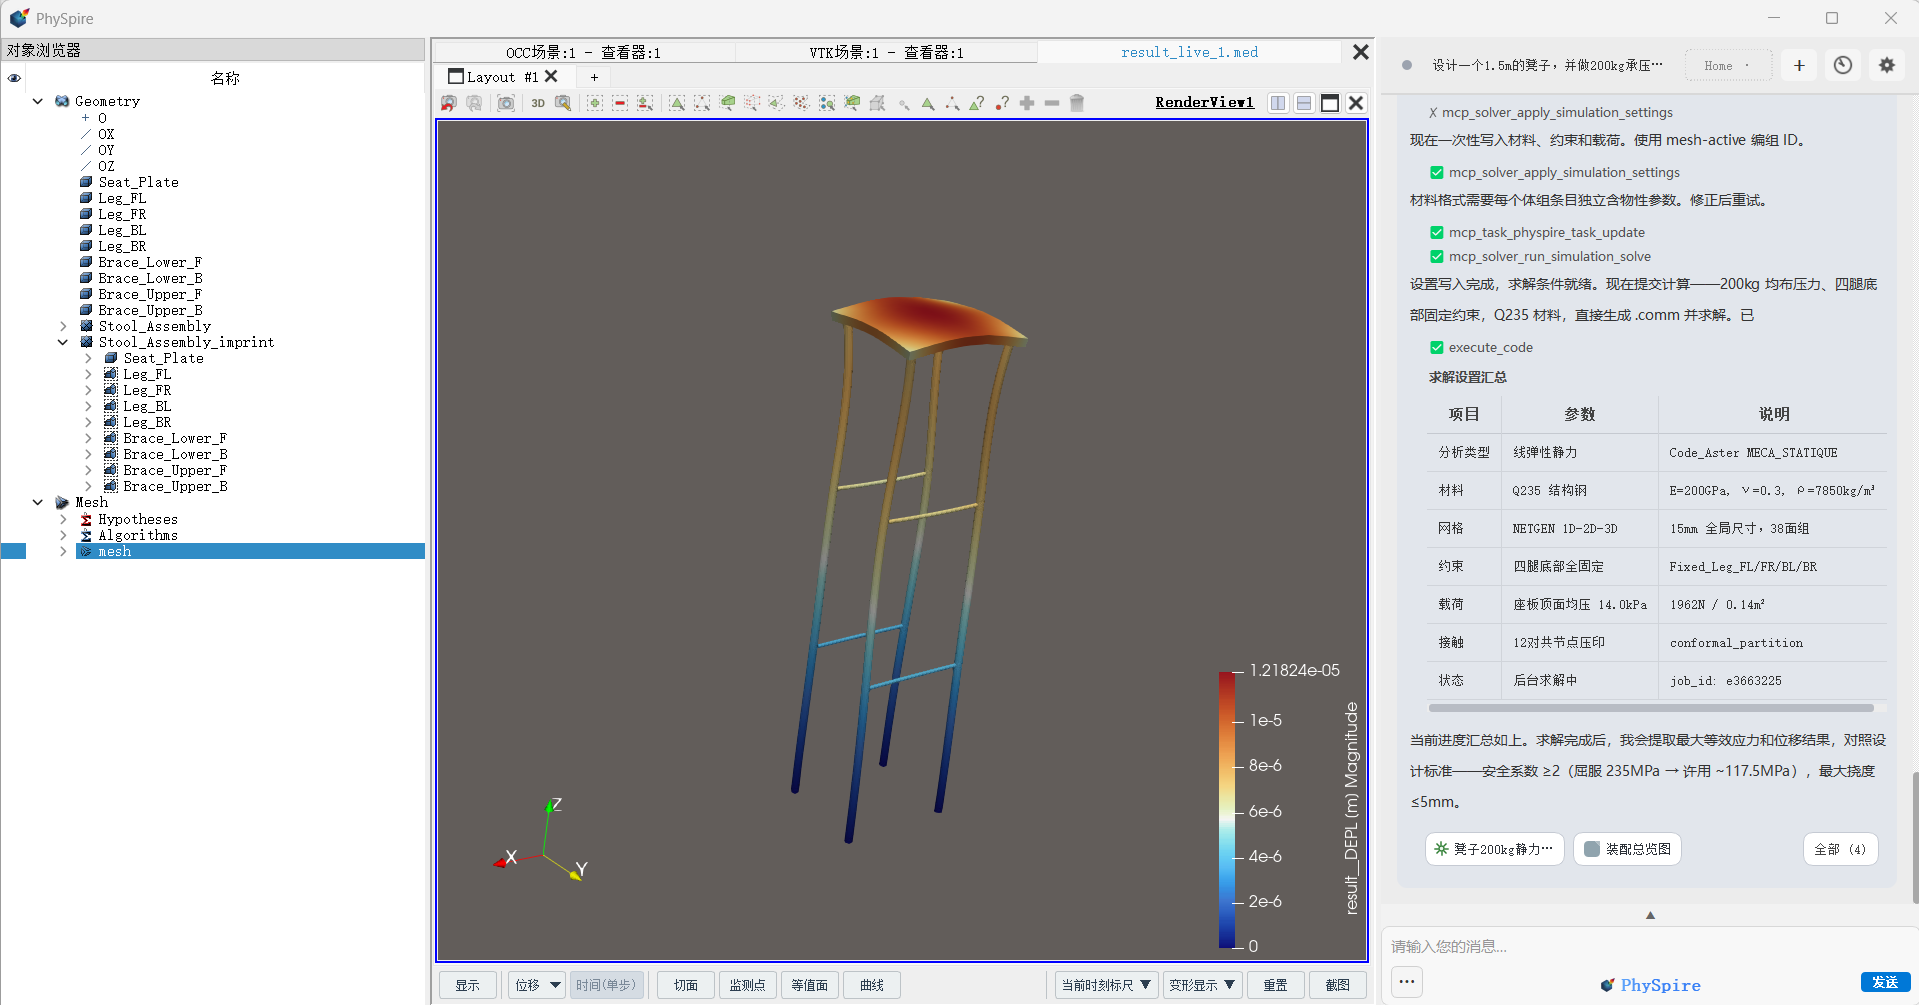Viewport: 1919px width, 1005px height.
Task: Open the 位移 field dropdown
Action: pos(537,985)
